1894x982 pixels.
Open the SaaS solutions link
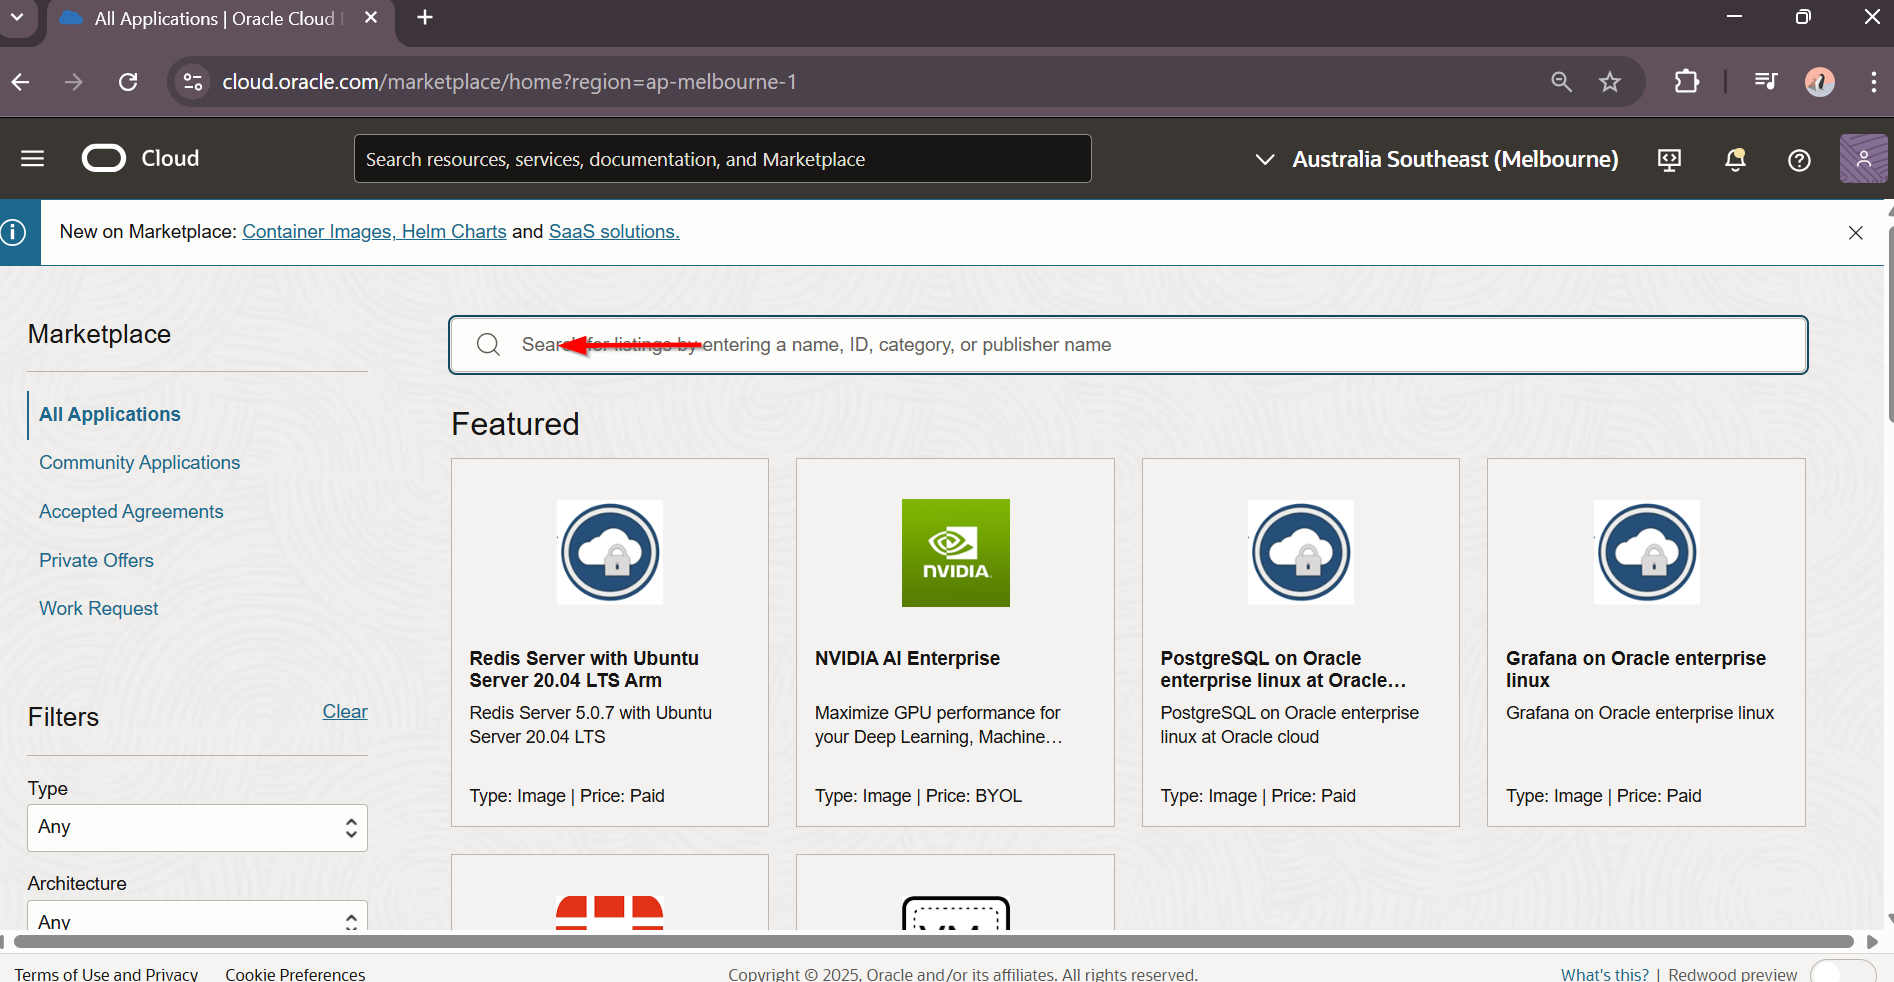point(613,231)
